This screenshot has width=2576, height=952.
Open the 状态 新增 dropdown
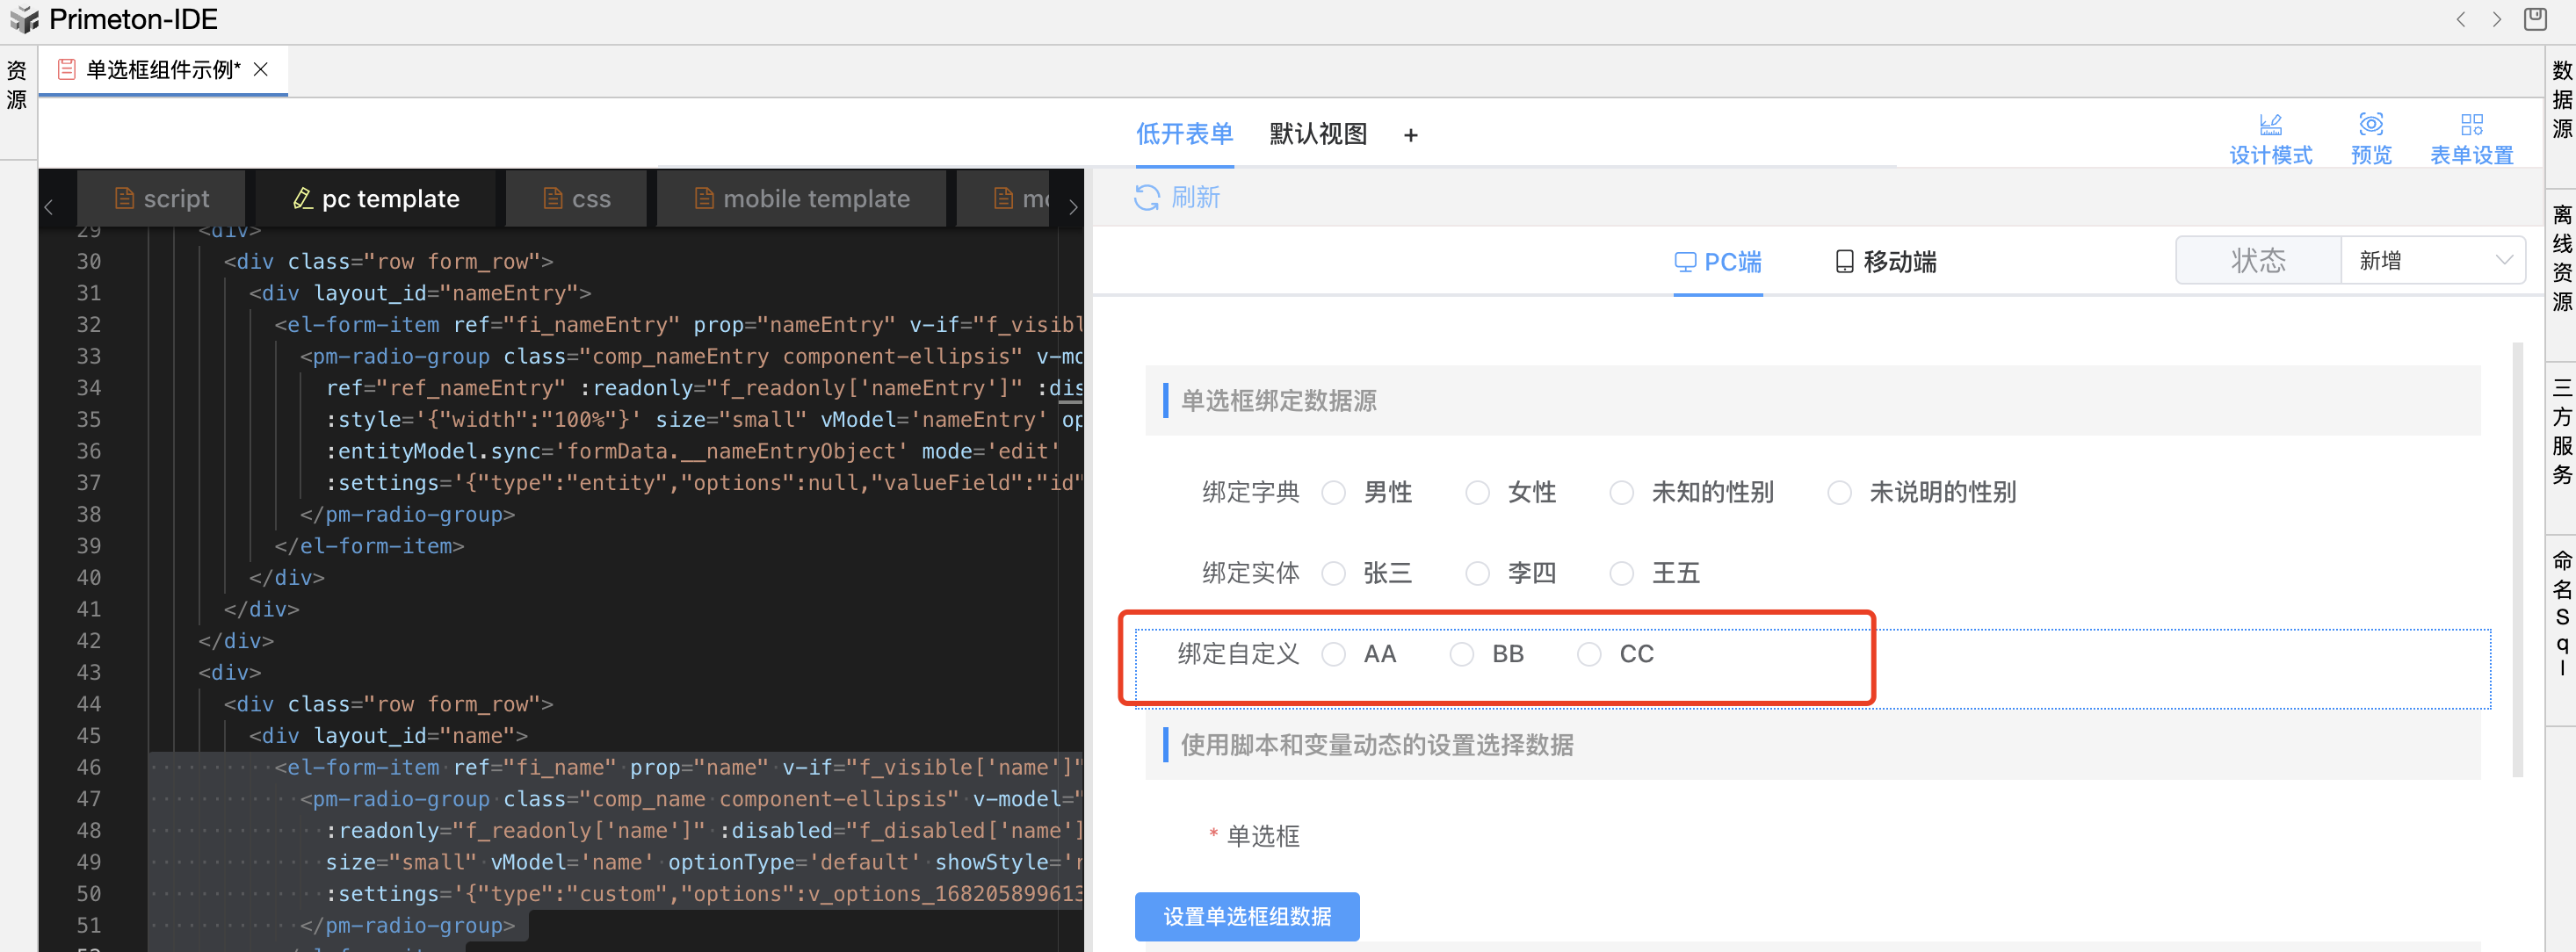pos(2431,261)
